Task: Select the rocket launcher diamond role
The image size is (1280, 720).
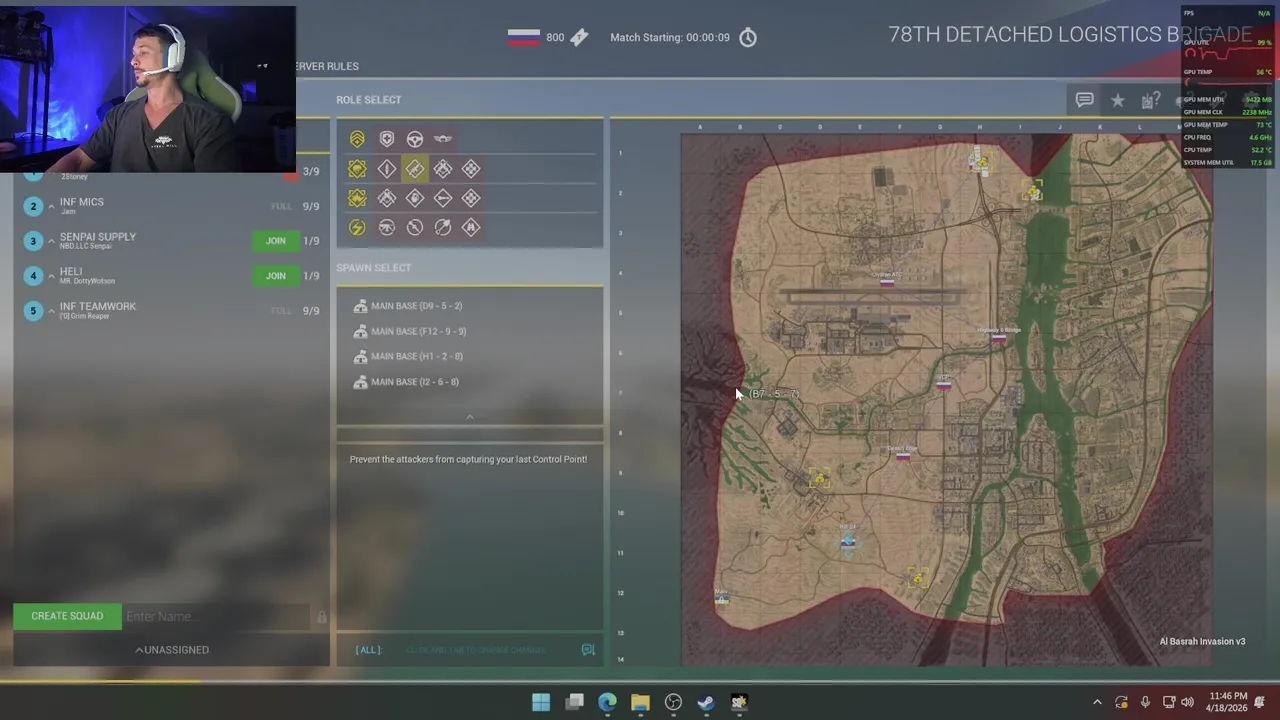Action: point(443,198)
